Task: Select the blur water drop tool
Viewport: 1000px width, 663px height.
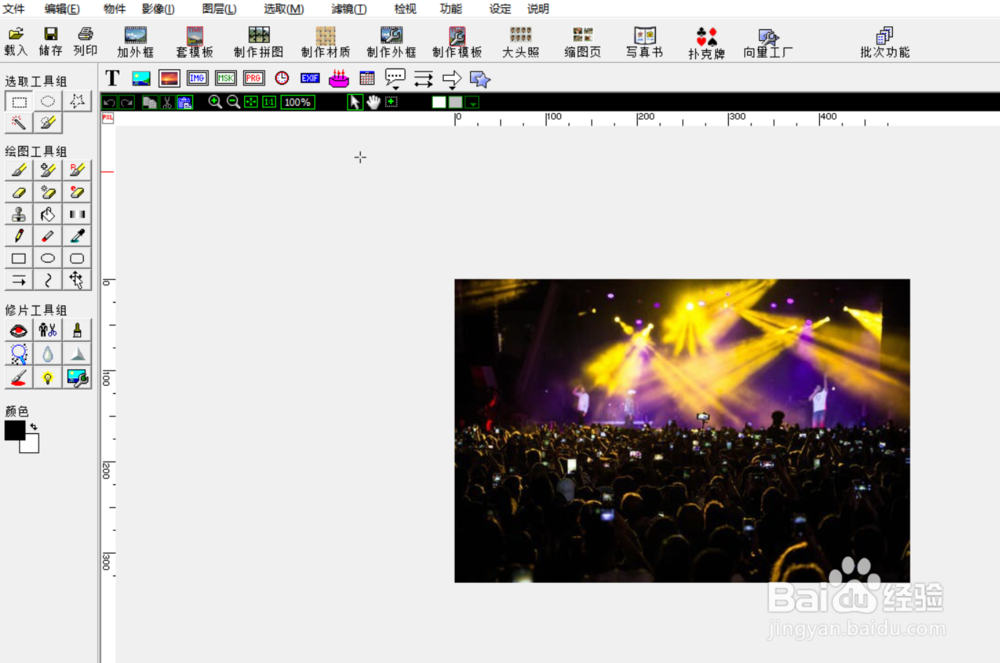Action: click(48, 354)
